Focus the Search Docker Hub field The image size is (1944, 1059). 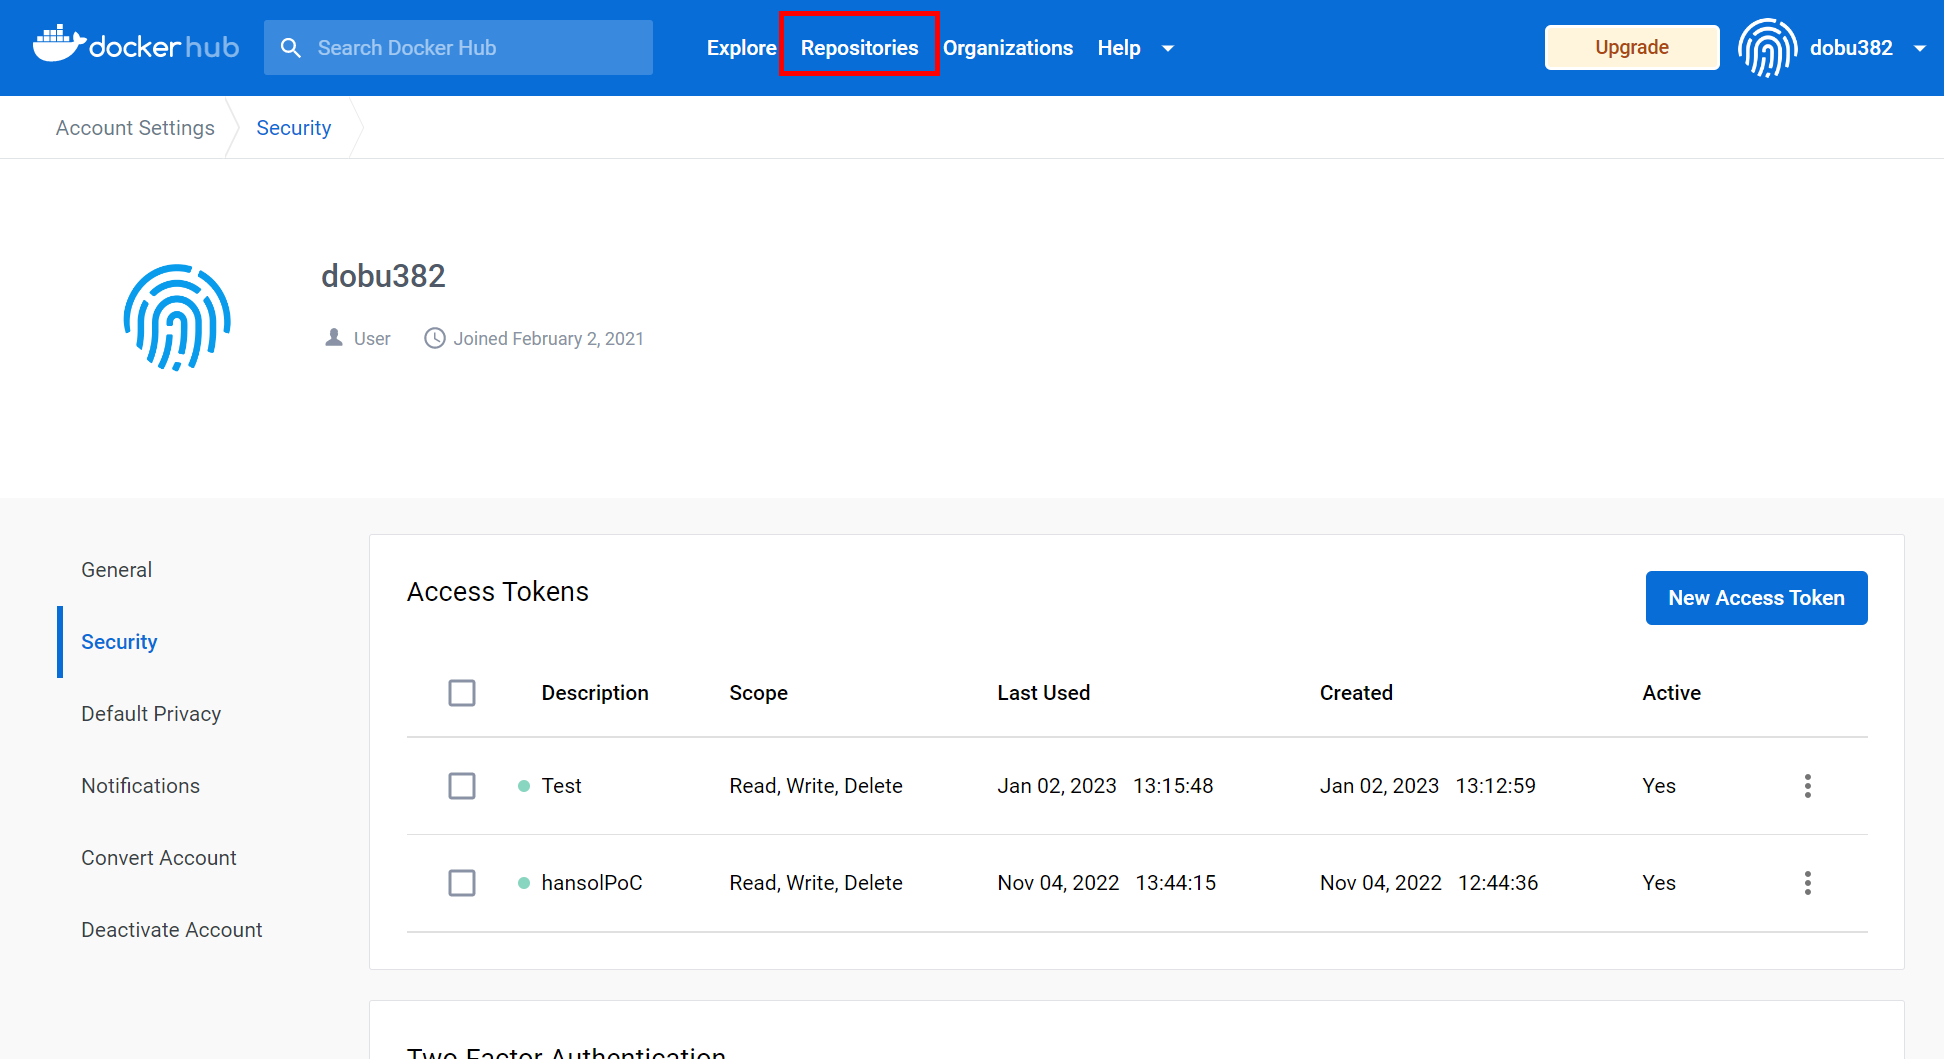pyautogui.click(x=458, y=48)
